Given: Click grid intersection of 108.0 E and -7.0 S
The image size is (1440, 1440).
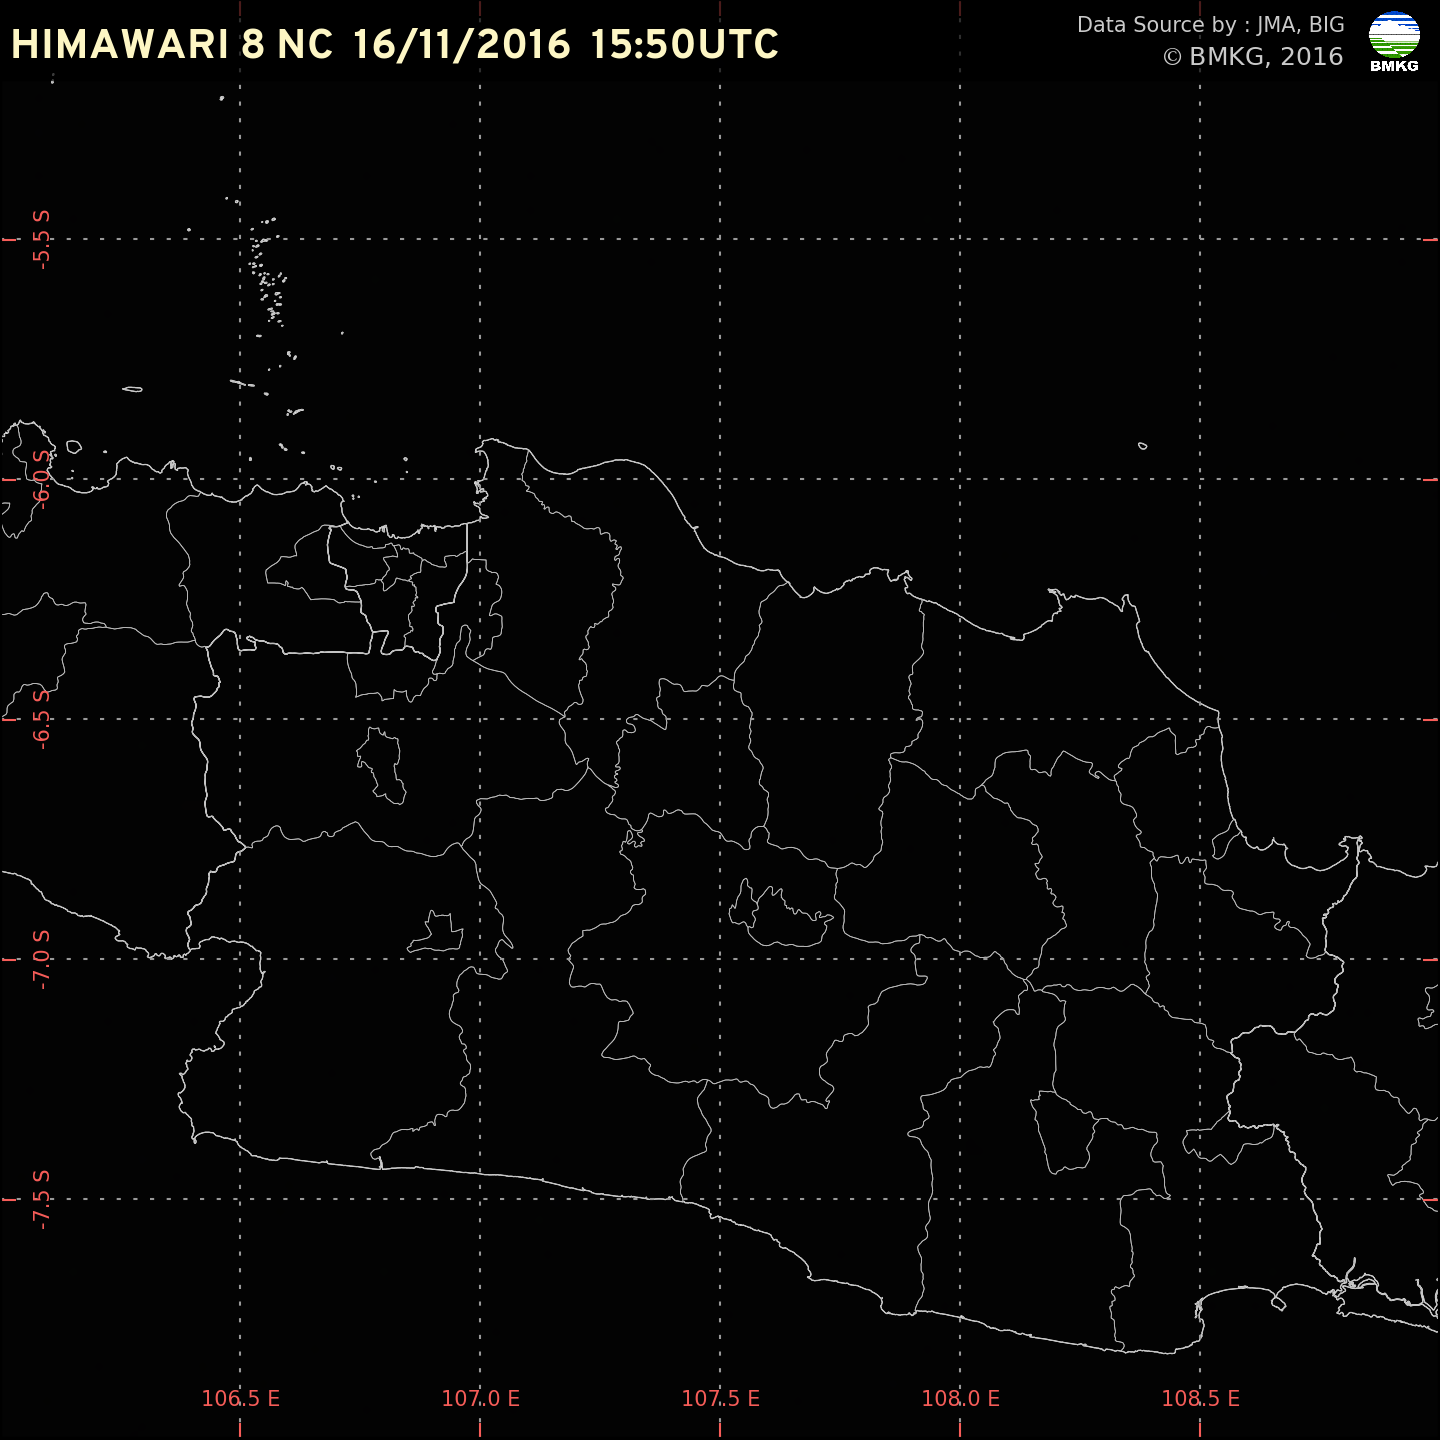Looking at the screenshot, I should click(960, 959).
